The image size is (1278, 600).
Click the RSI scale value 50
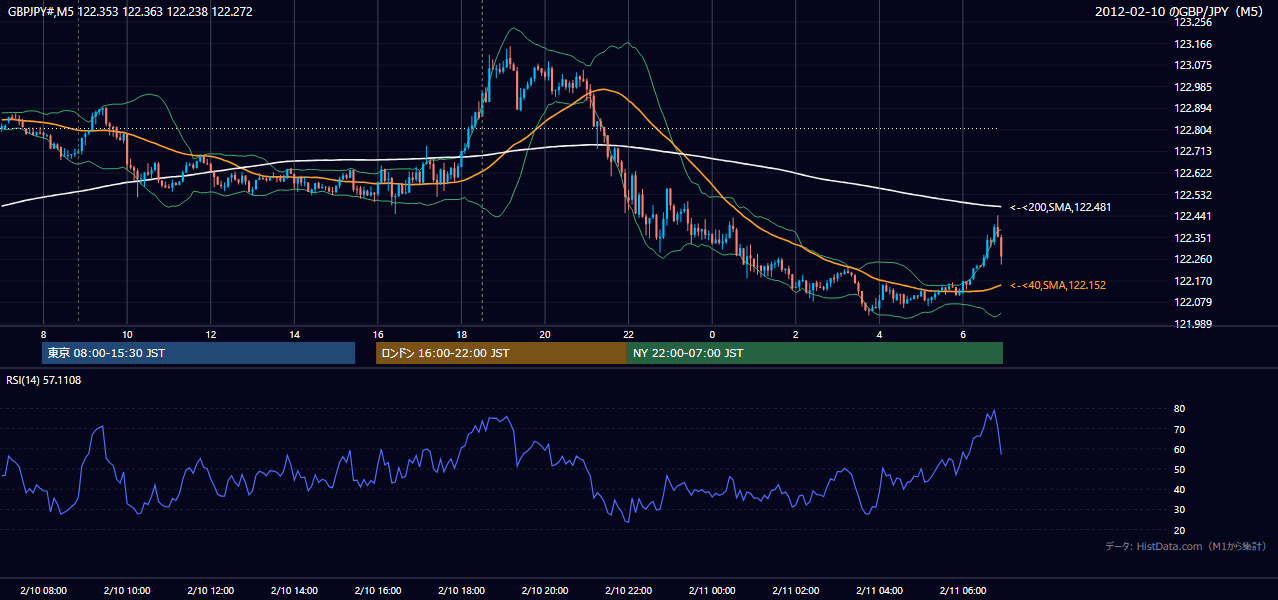point(1180,469)
